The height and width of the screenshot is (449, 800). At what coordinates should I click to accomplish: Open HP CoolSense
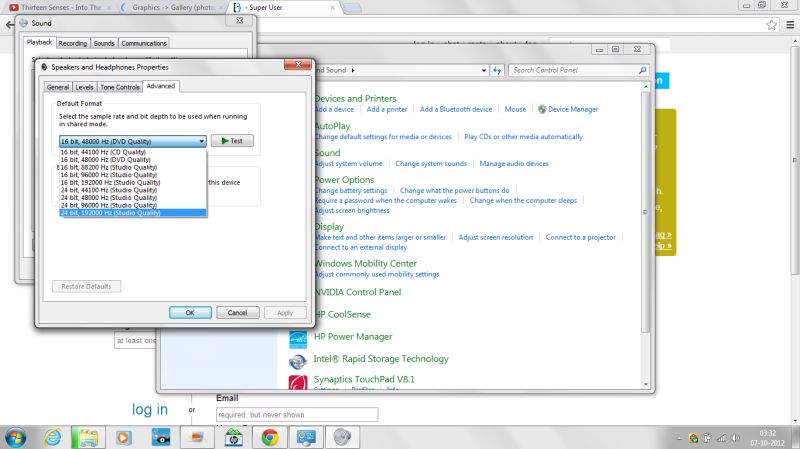coord(342,314)
